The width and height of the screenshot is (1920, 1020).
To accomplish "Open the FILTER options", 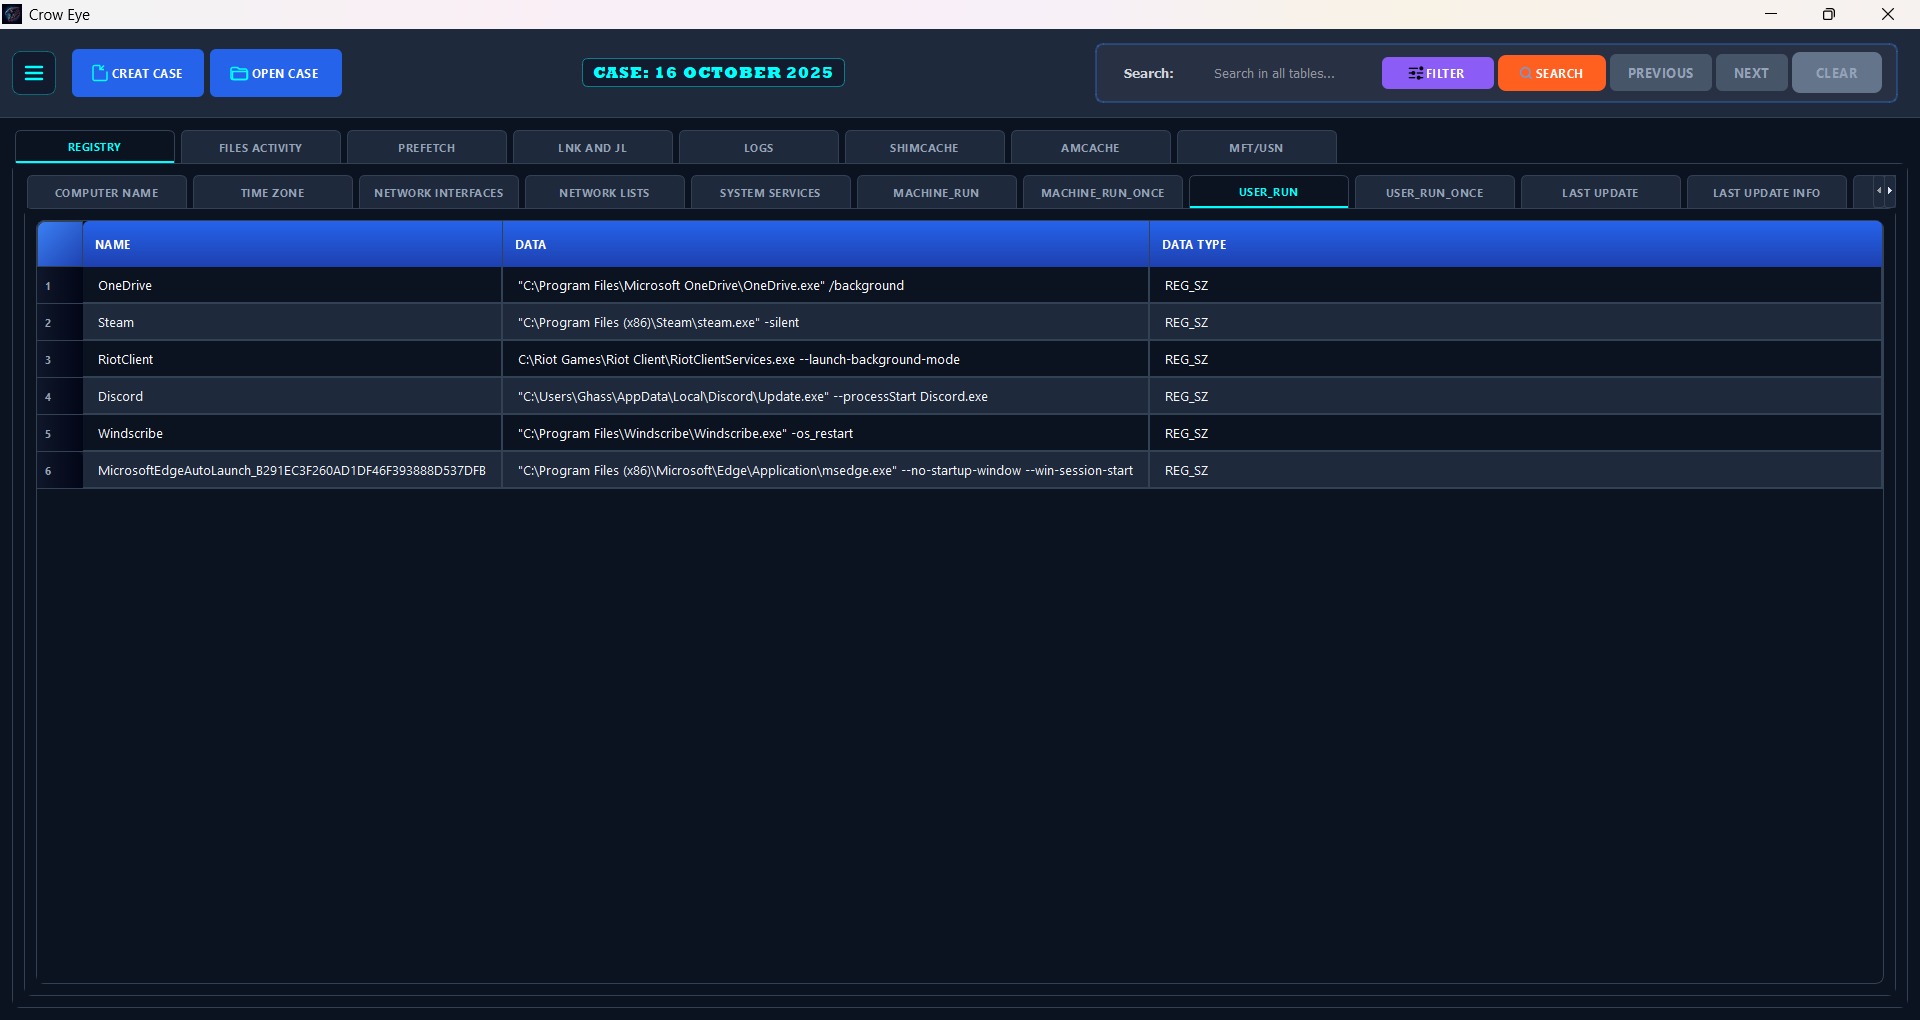I will pos(1437,73).
